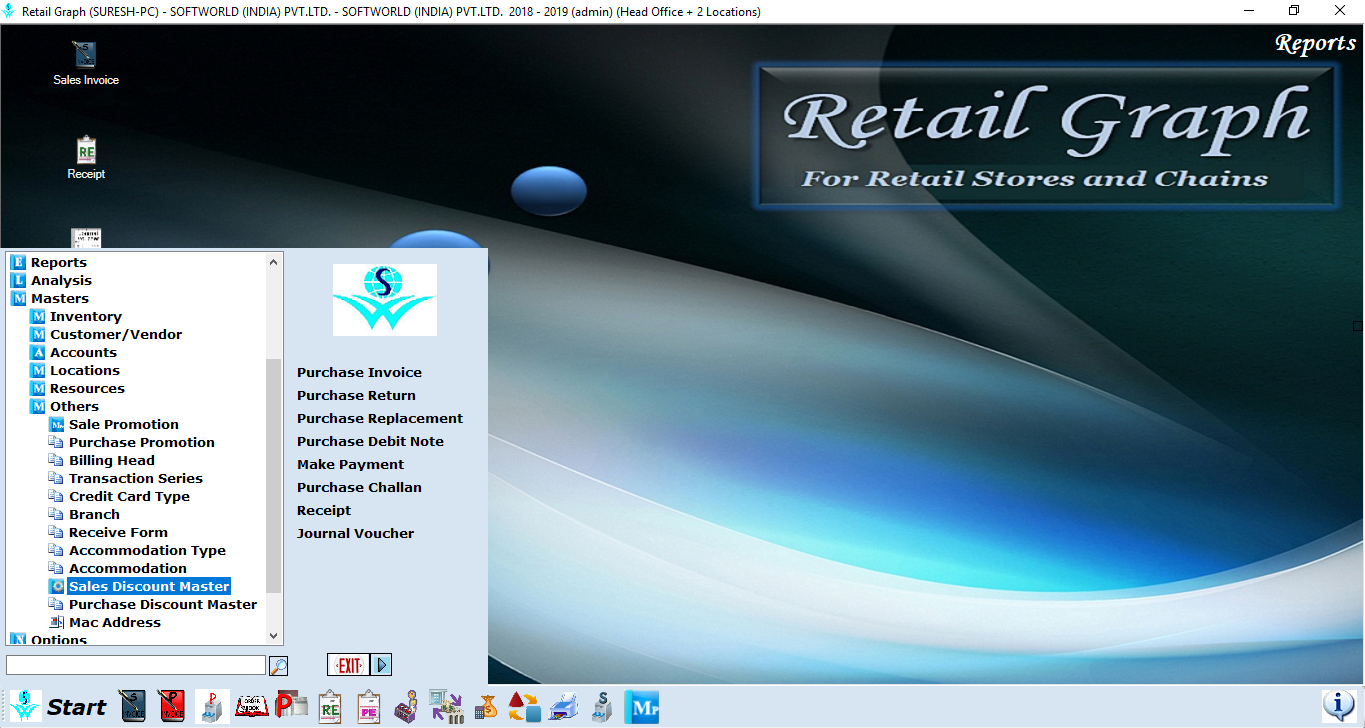Open the PE clipboard toolbar icon
Image resolution: width=1365 pixels, height=728 pixels.
[369, 706]
